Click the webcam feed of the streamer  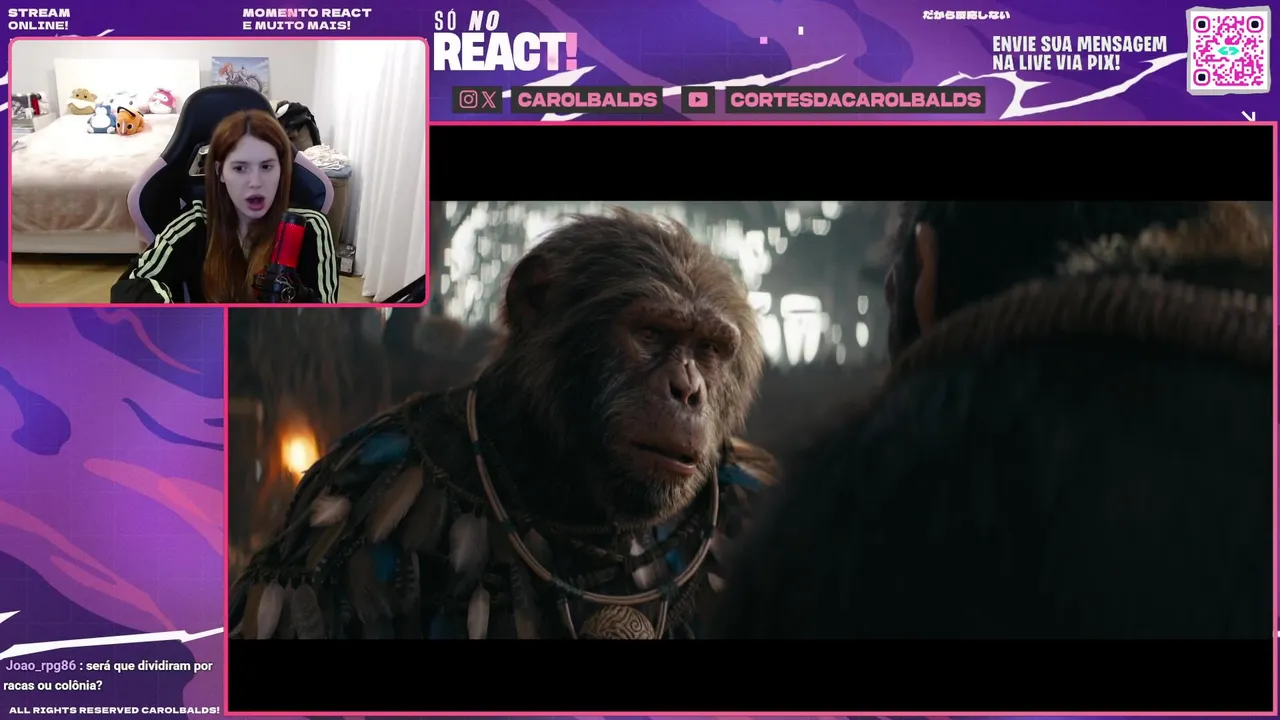tap(218, 171)
